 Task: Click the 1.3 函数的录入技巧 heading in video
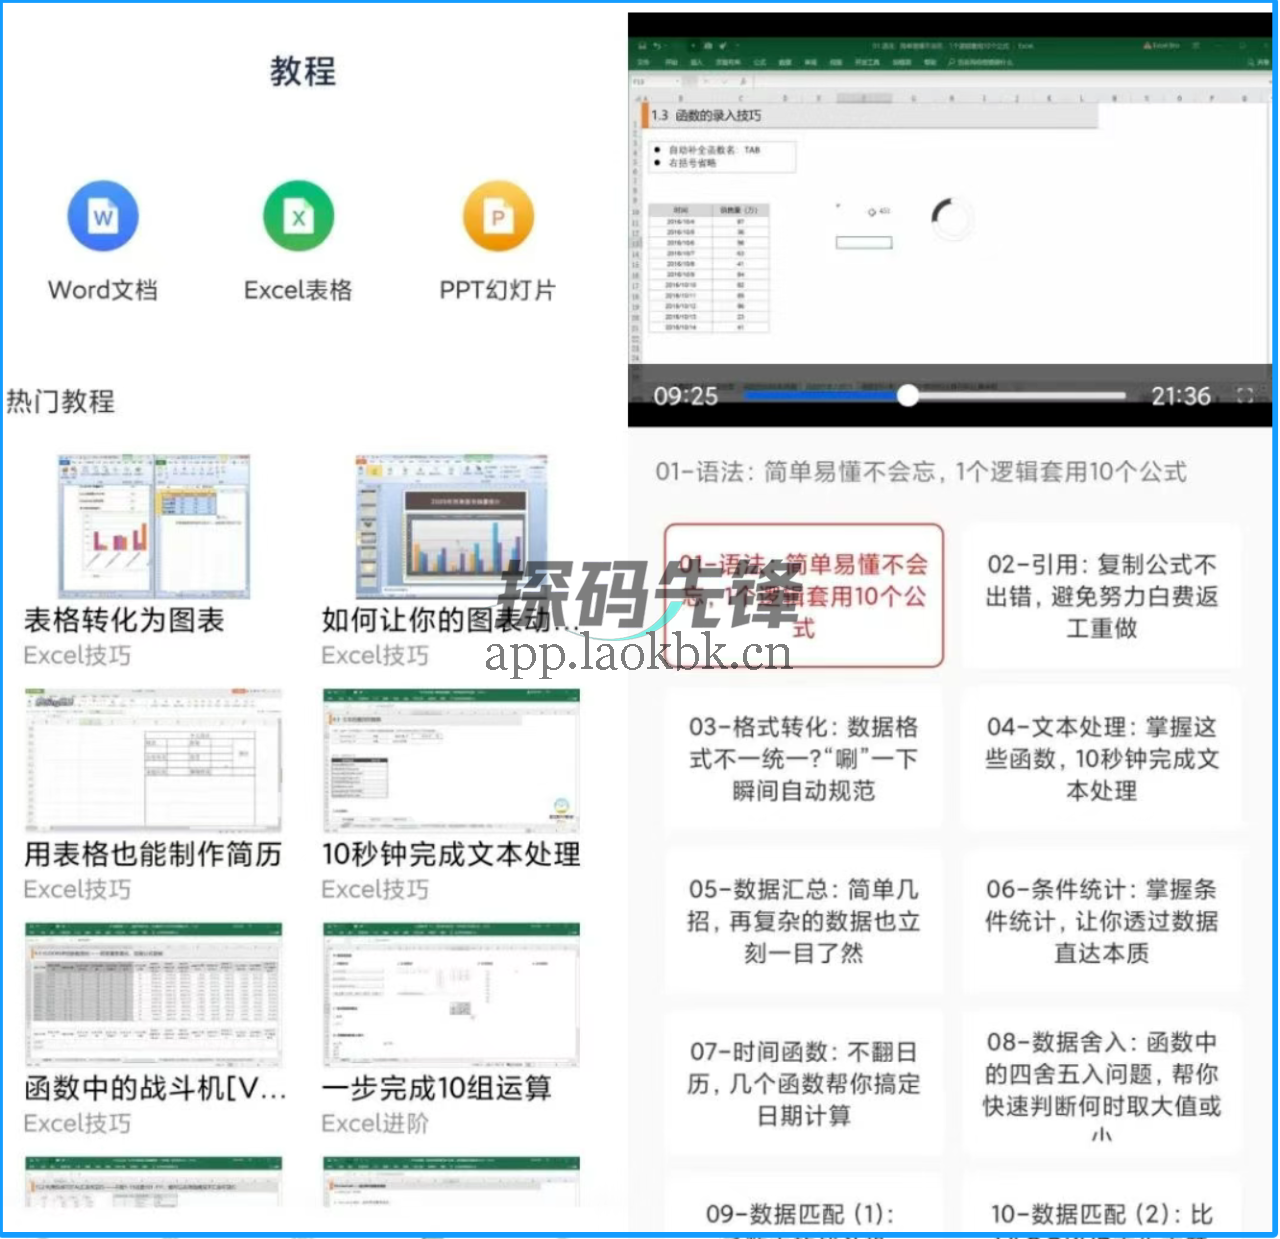(706, 115)
